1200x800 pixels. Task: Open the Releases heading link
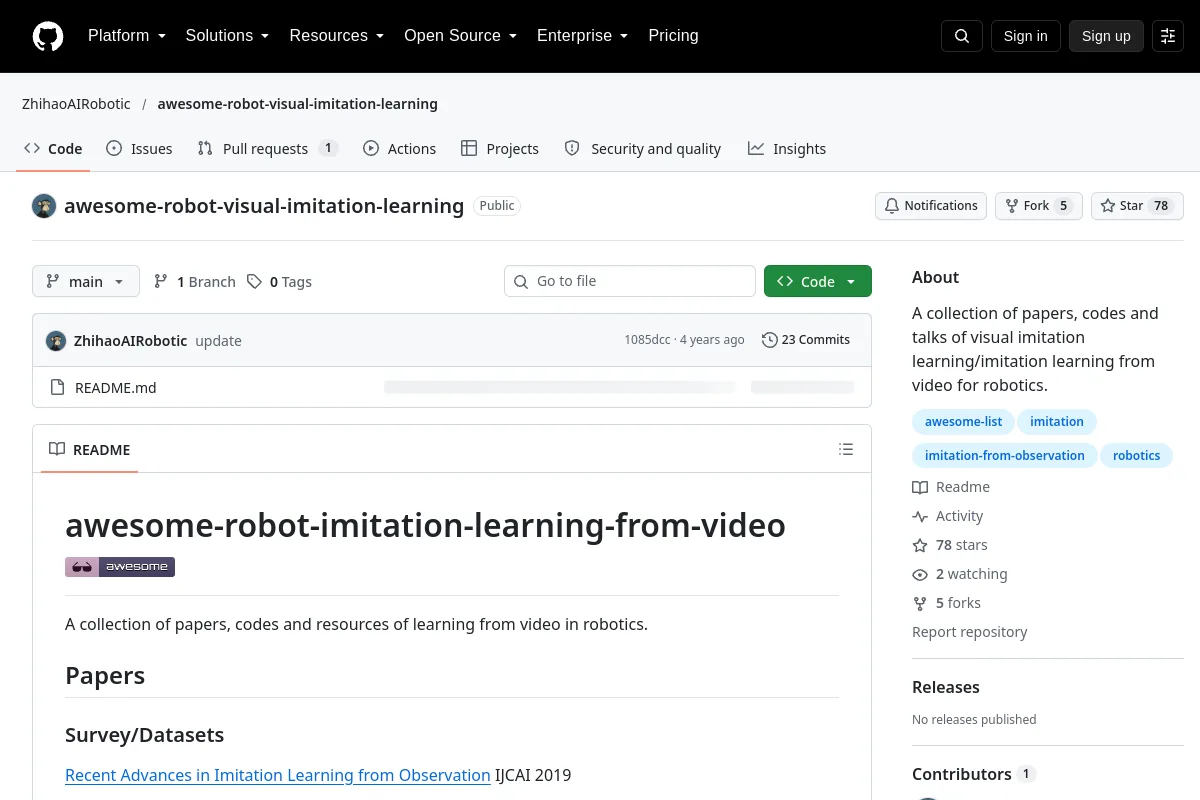946,687
